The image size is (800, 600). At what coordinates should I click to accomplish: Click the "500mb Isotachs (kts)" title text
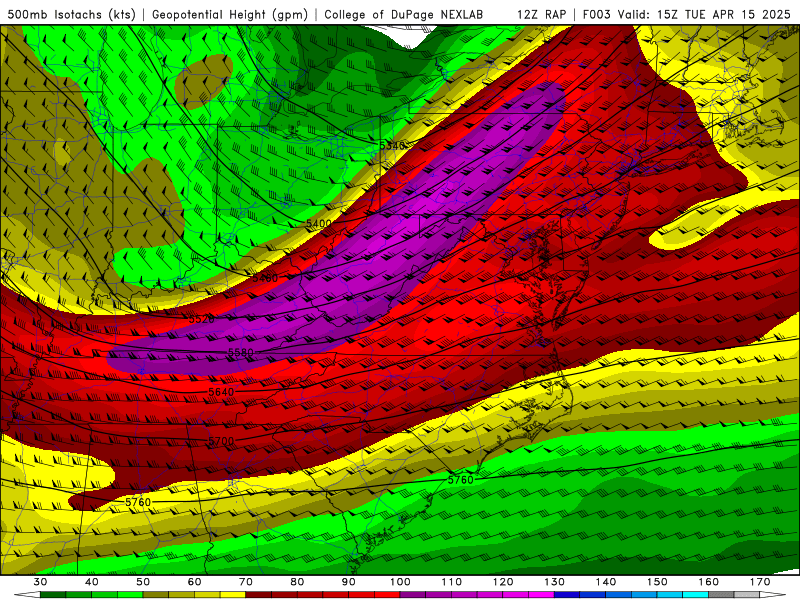pyautogui.click(x=72, y=15)
